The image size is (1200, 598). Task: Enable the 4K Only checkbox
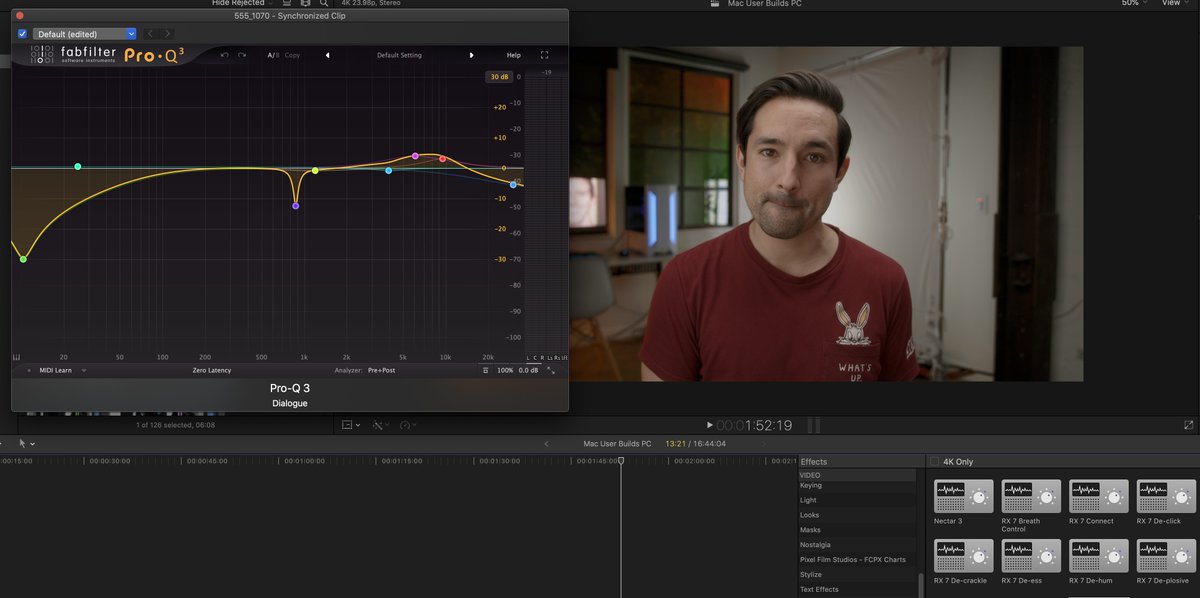(x=934, y=462)
